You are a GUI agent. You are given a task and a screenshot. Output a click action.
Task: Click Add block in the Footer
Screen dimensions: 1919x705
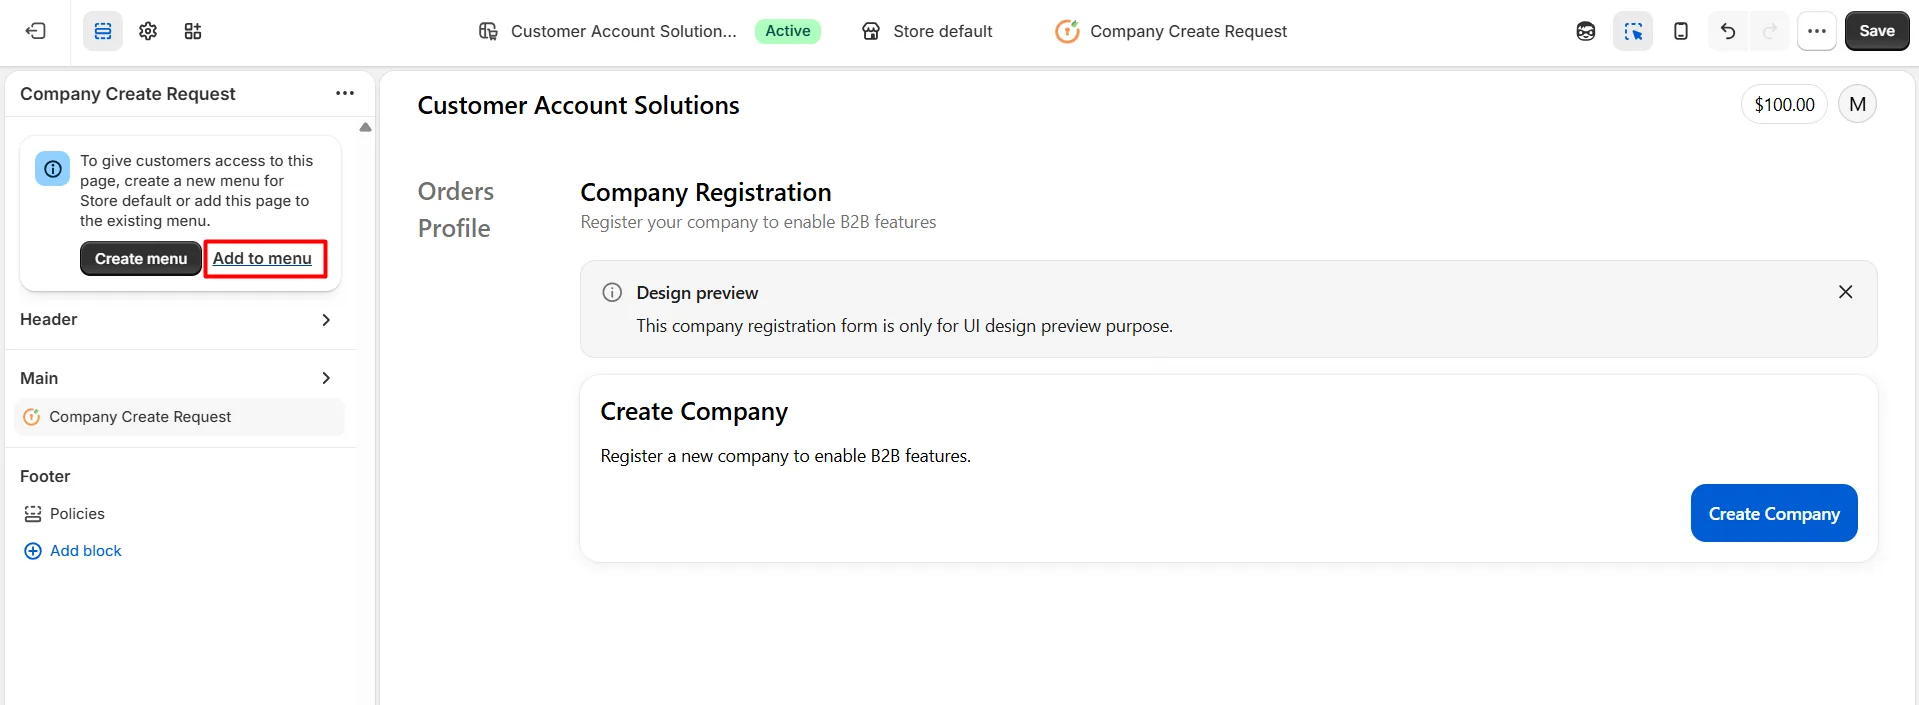pyautogui.click(x=73, y=551)
